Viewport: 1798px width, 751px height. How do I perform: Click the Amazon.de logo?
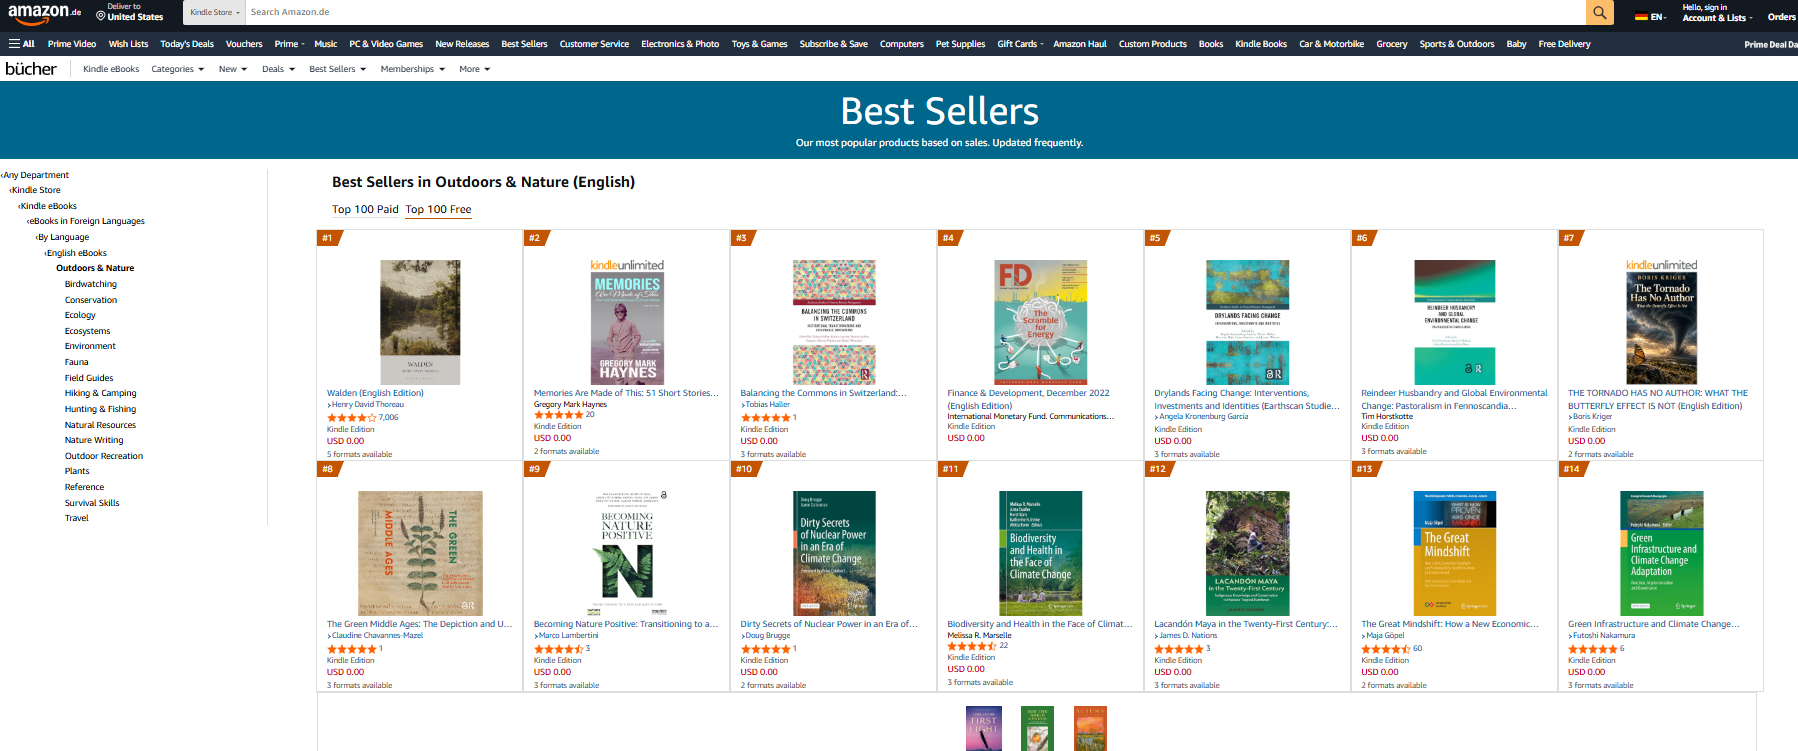click(45, 12)
